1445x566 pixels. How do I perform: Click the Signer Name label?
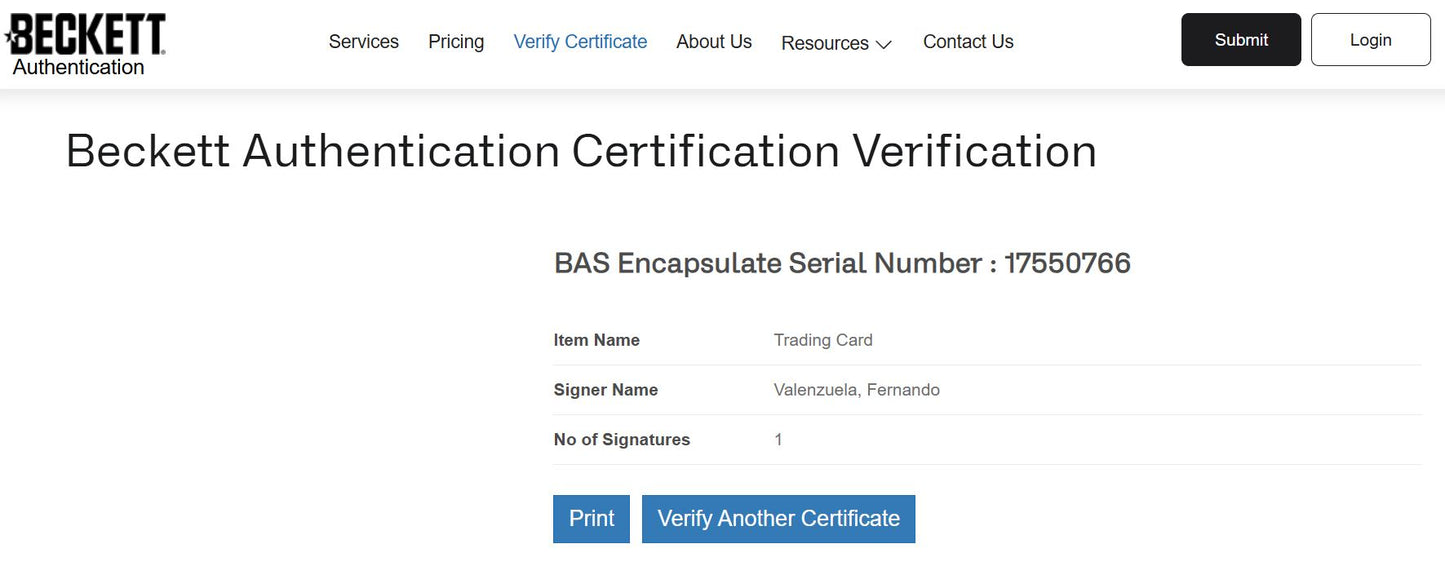(x=606, y=390)
